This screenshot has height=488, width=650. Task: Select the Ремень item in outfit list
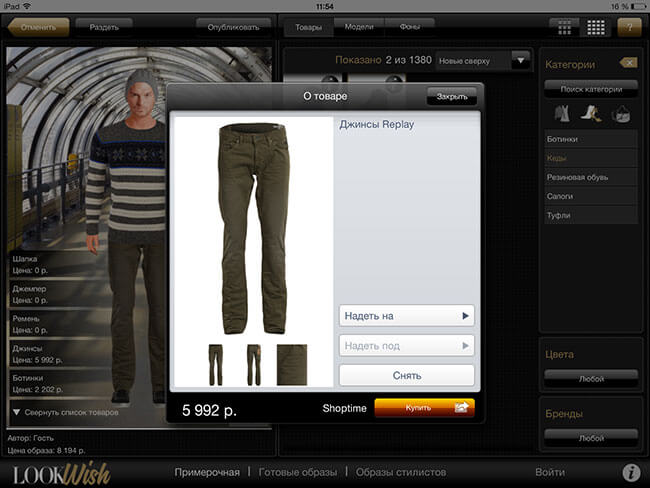click(58, 324)
